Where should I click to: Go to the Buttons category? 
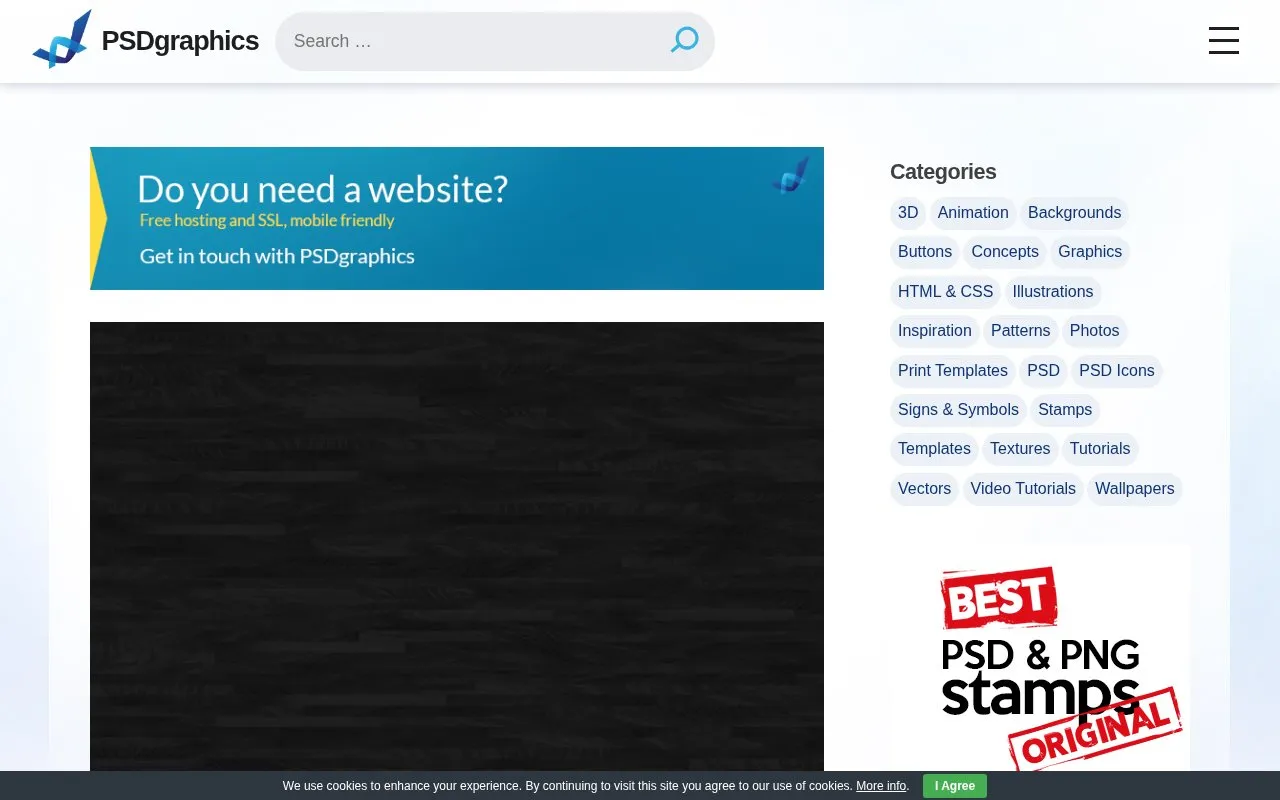point(925,252)
